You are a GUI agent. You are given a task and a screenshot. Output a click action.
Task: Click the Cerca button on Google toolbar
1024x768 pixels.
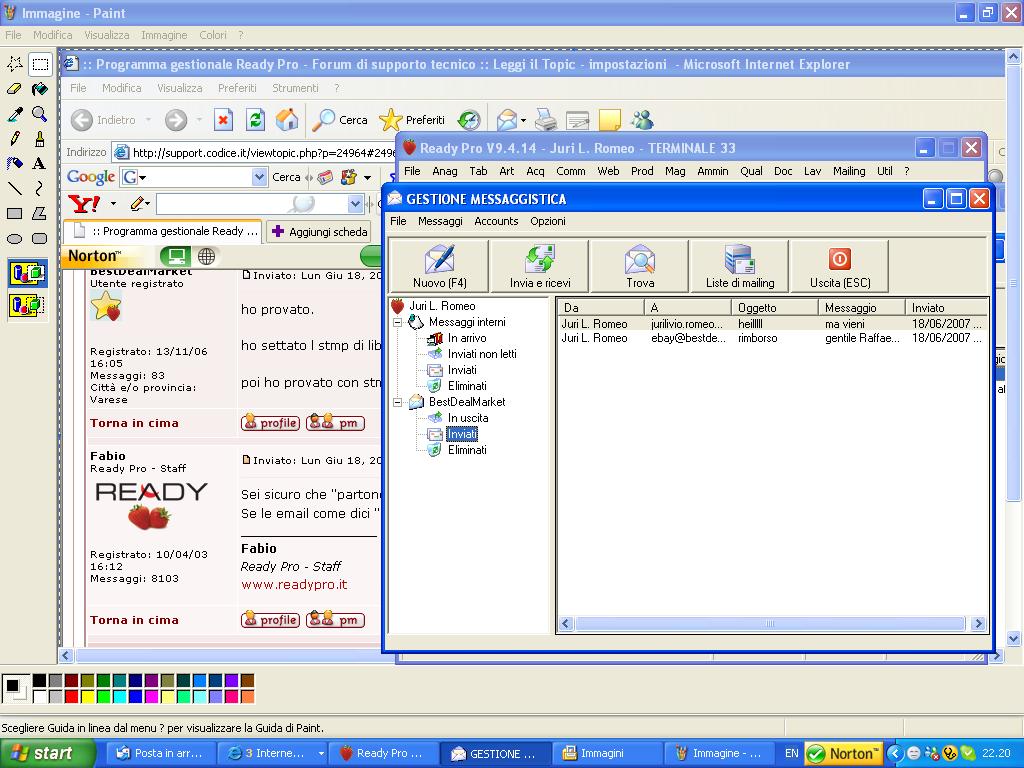click(x=286, y=177)
